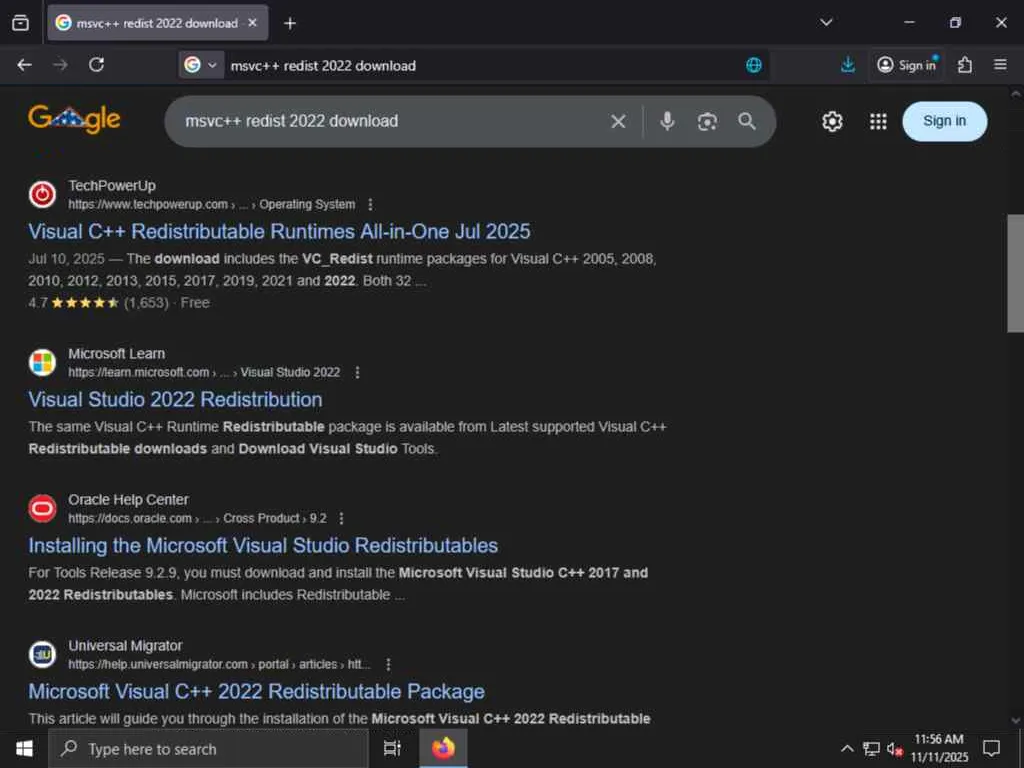1024x768 pixels.
Task: Go forward with the forward arrow
Action: tap(60, 65)
